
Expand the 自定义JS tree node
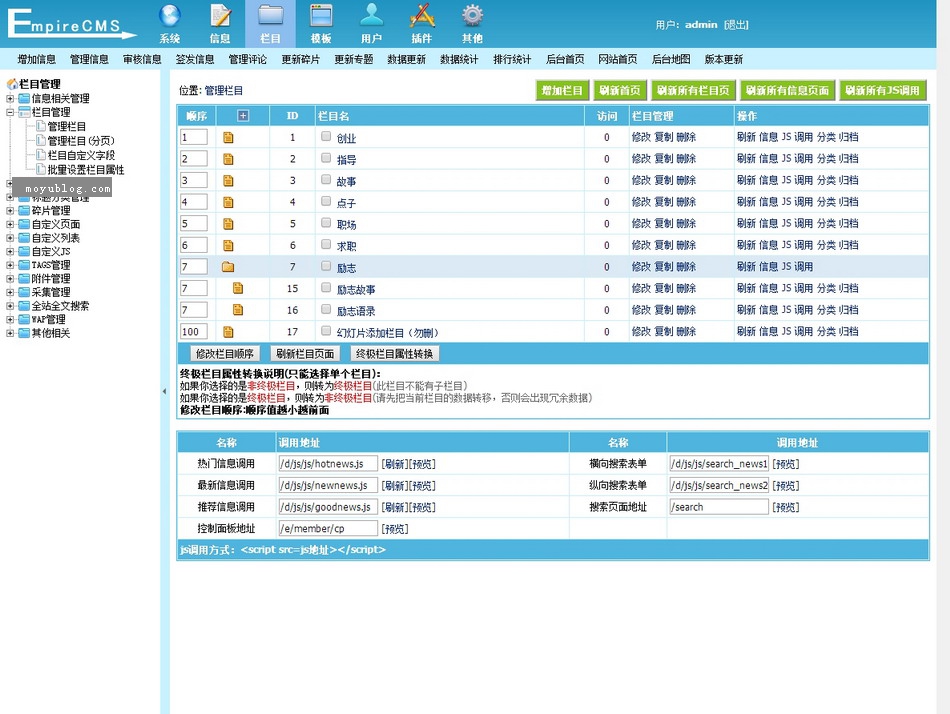(x=10, y=252)
